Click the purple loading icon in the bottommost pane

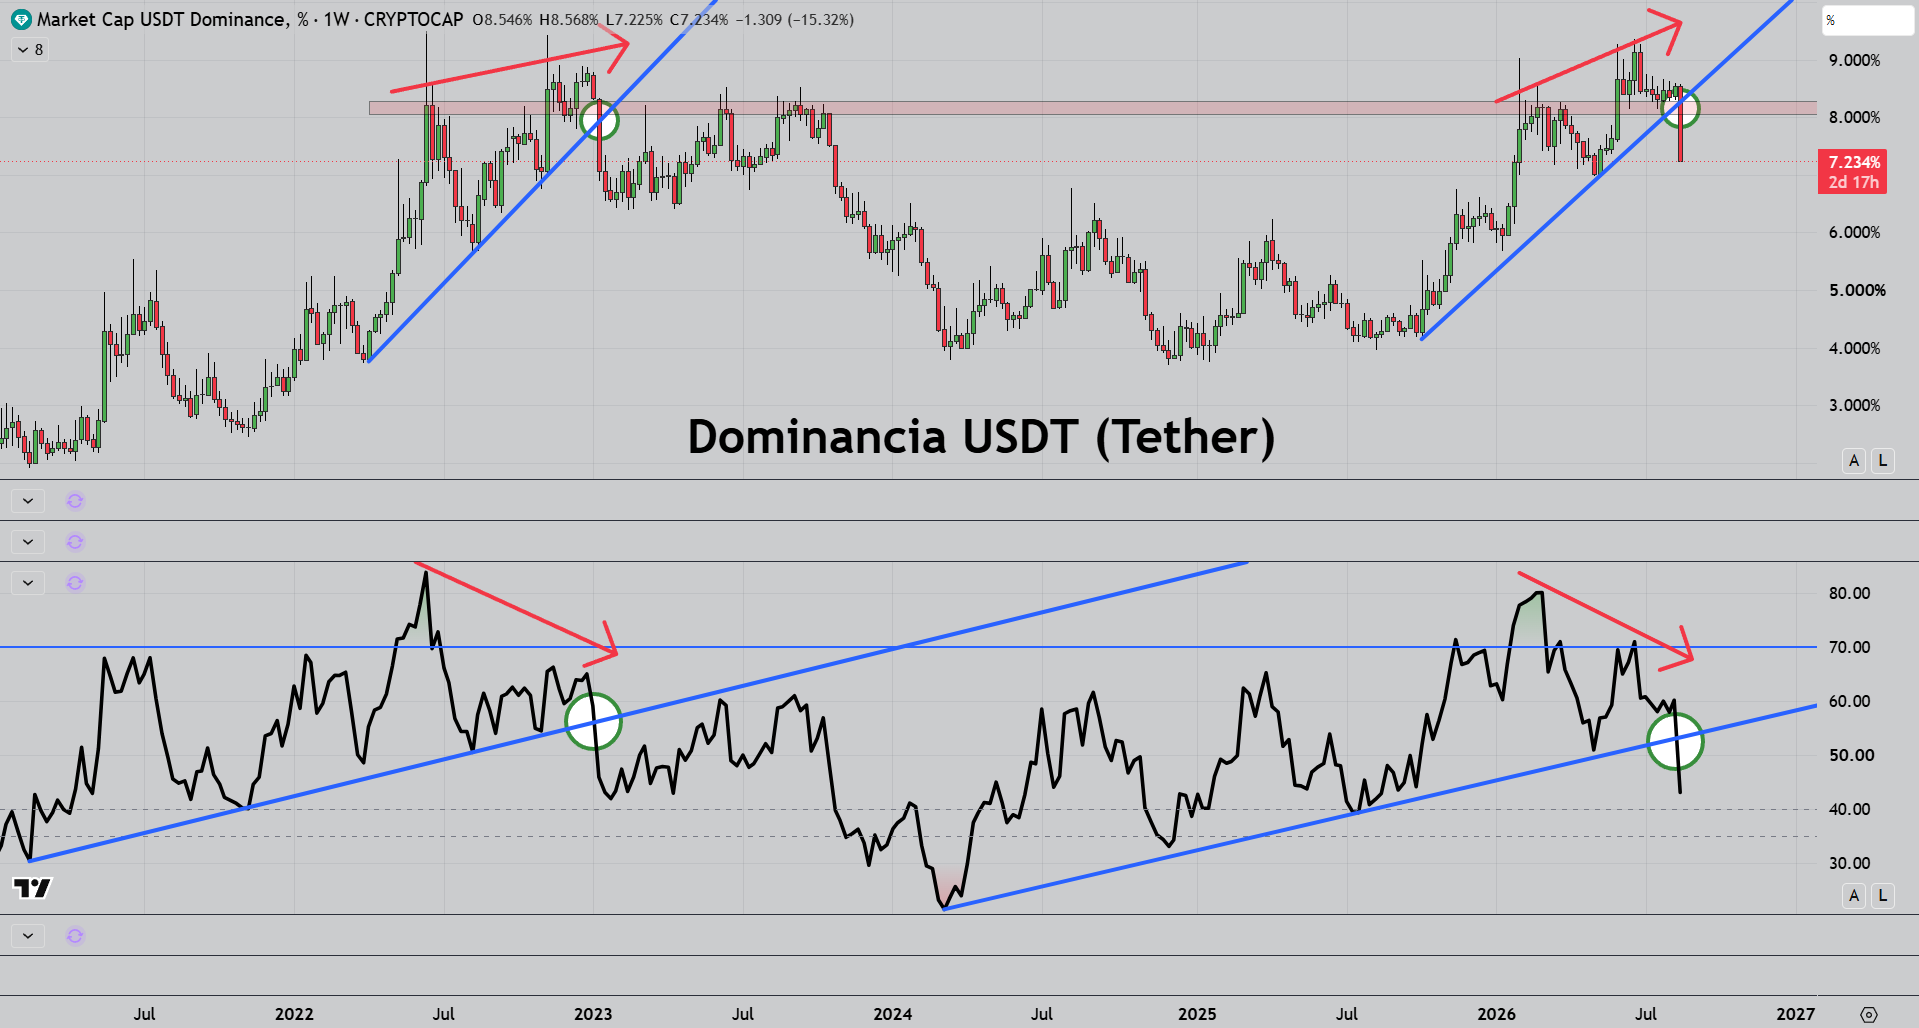point(75,936)
